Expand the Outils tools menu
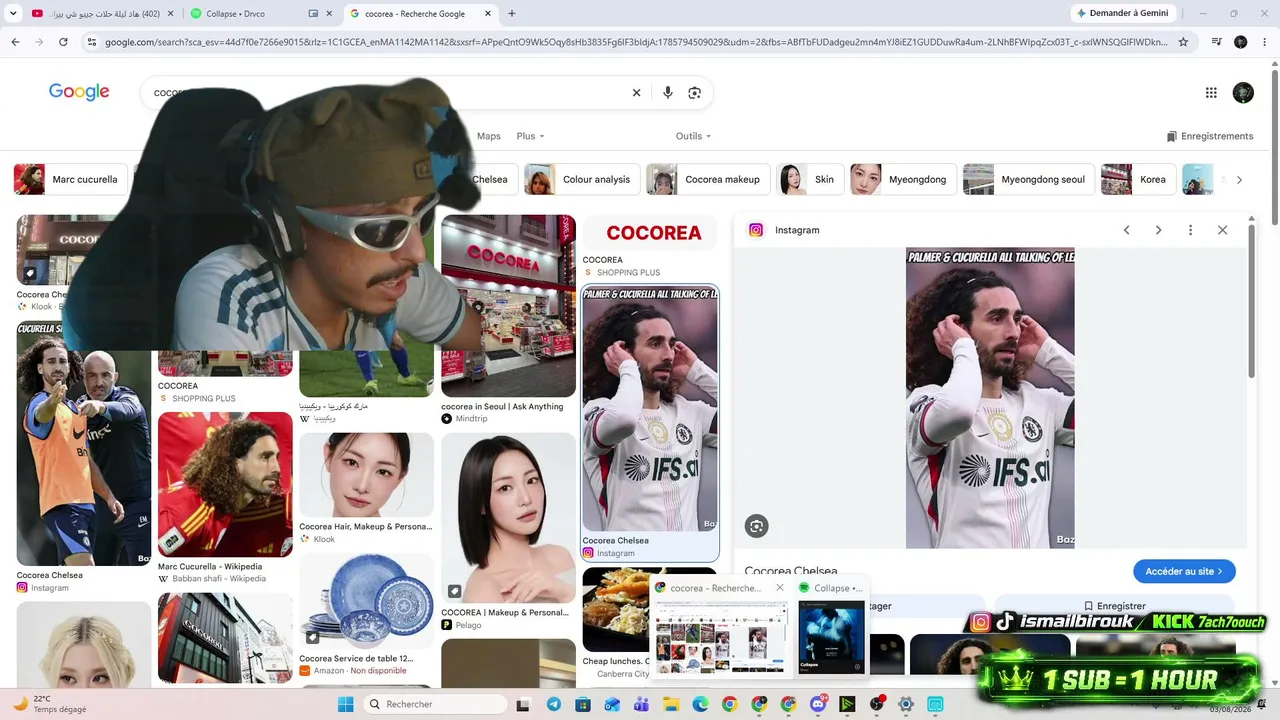1280x720 pixels. (693, 136)
